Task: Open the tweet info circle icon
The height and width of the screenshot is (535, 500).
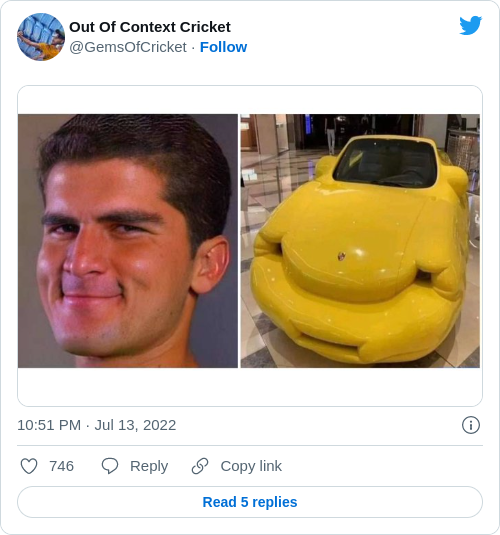Action: (x=471, y=425)
